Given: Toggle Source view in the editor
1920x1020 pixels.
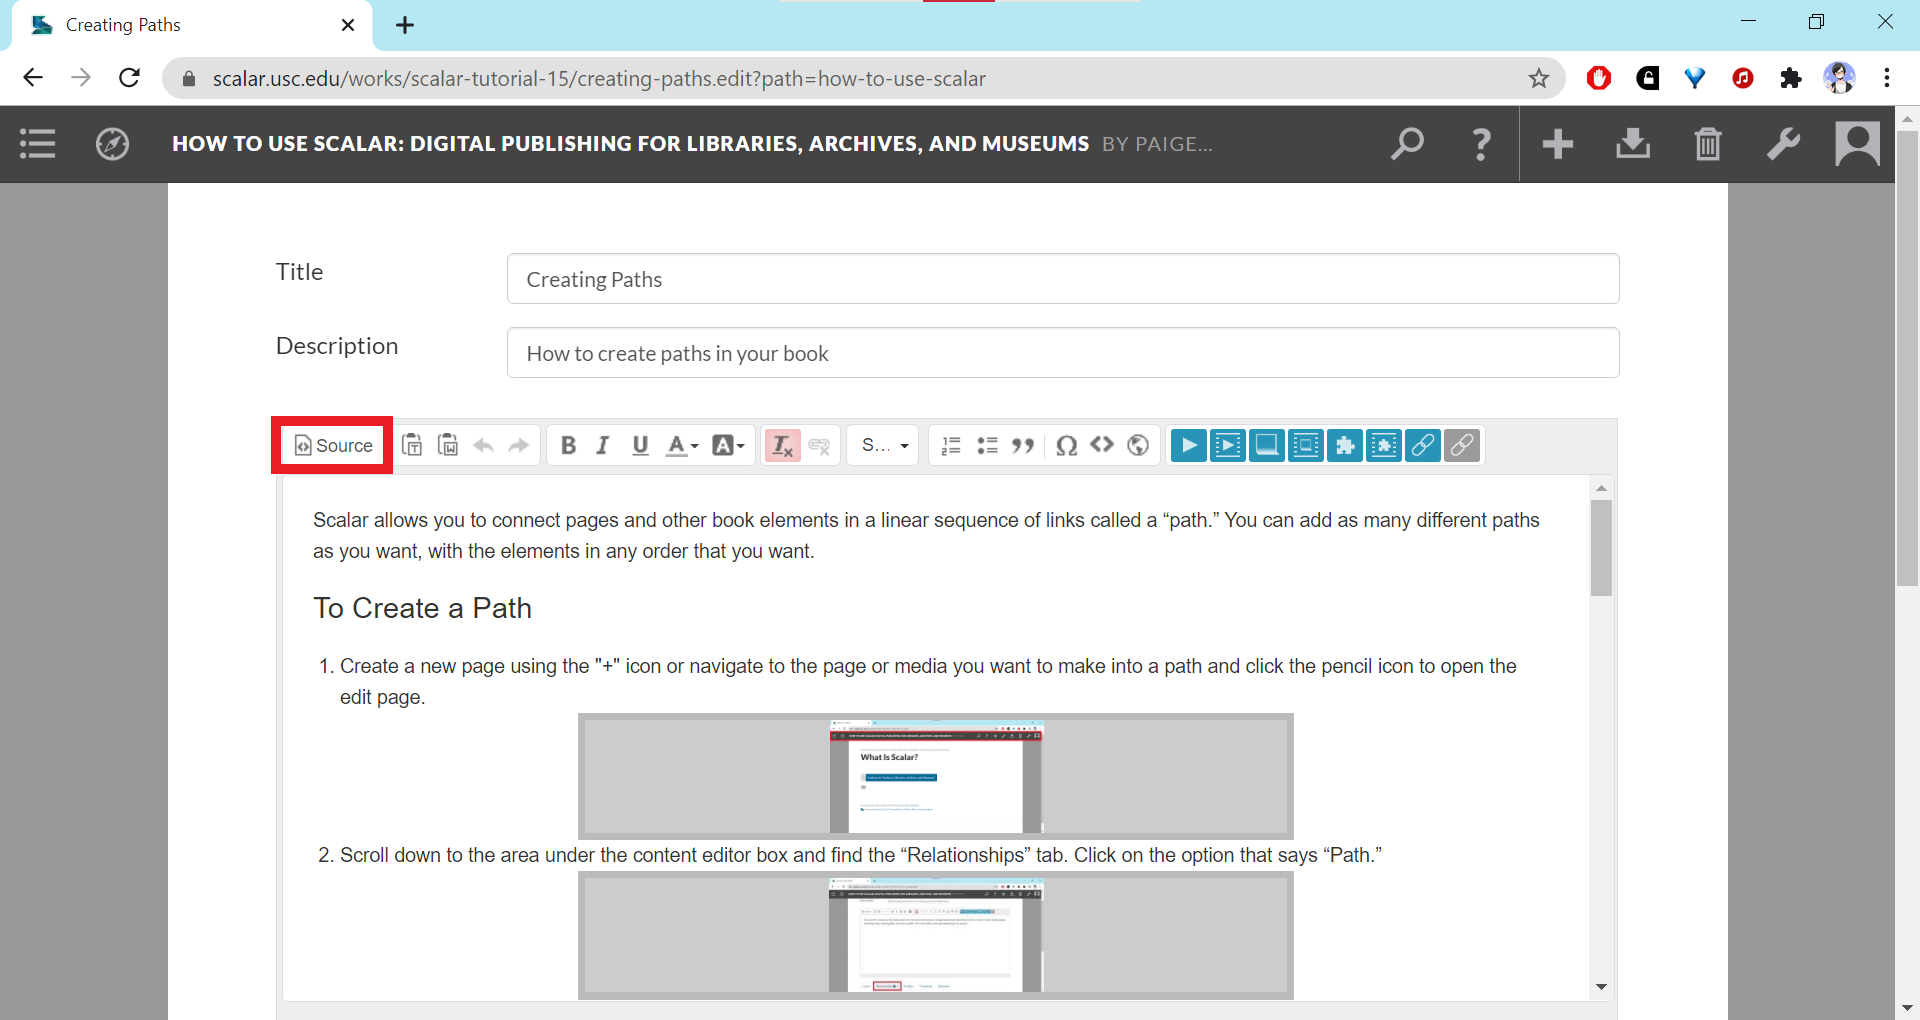Looking at the screenshot, I should (x=334, y=446).
